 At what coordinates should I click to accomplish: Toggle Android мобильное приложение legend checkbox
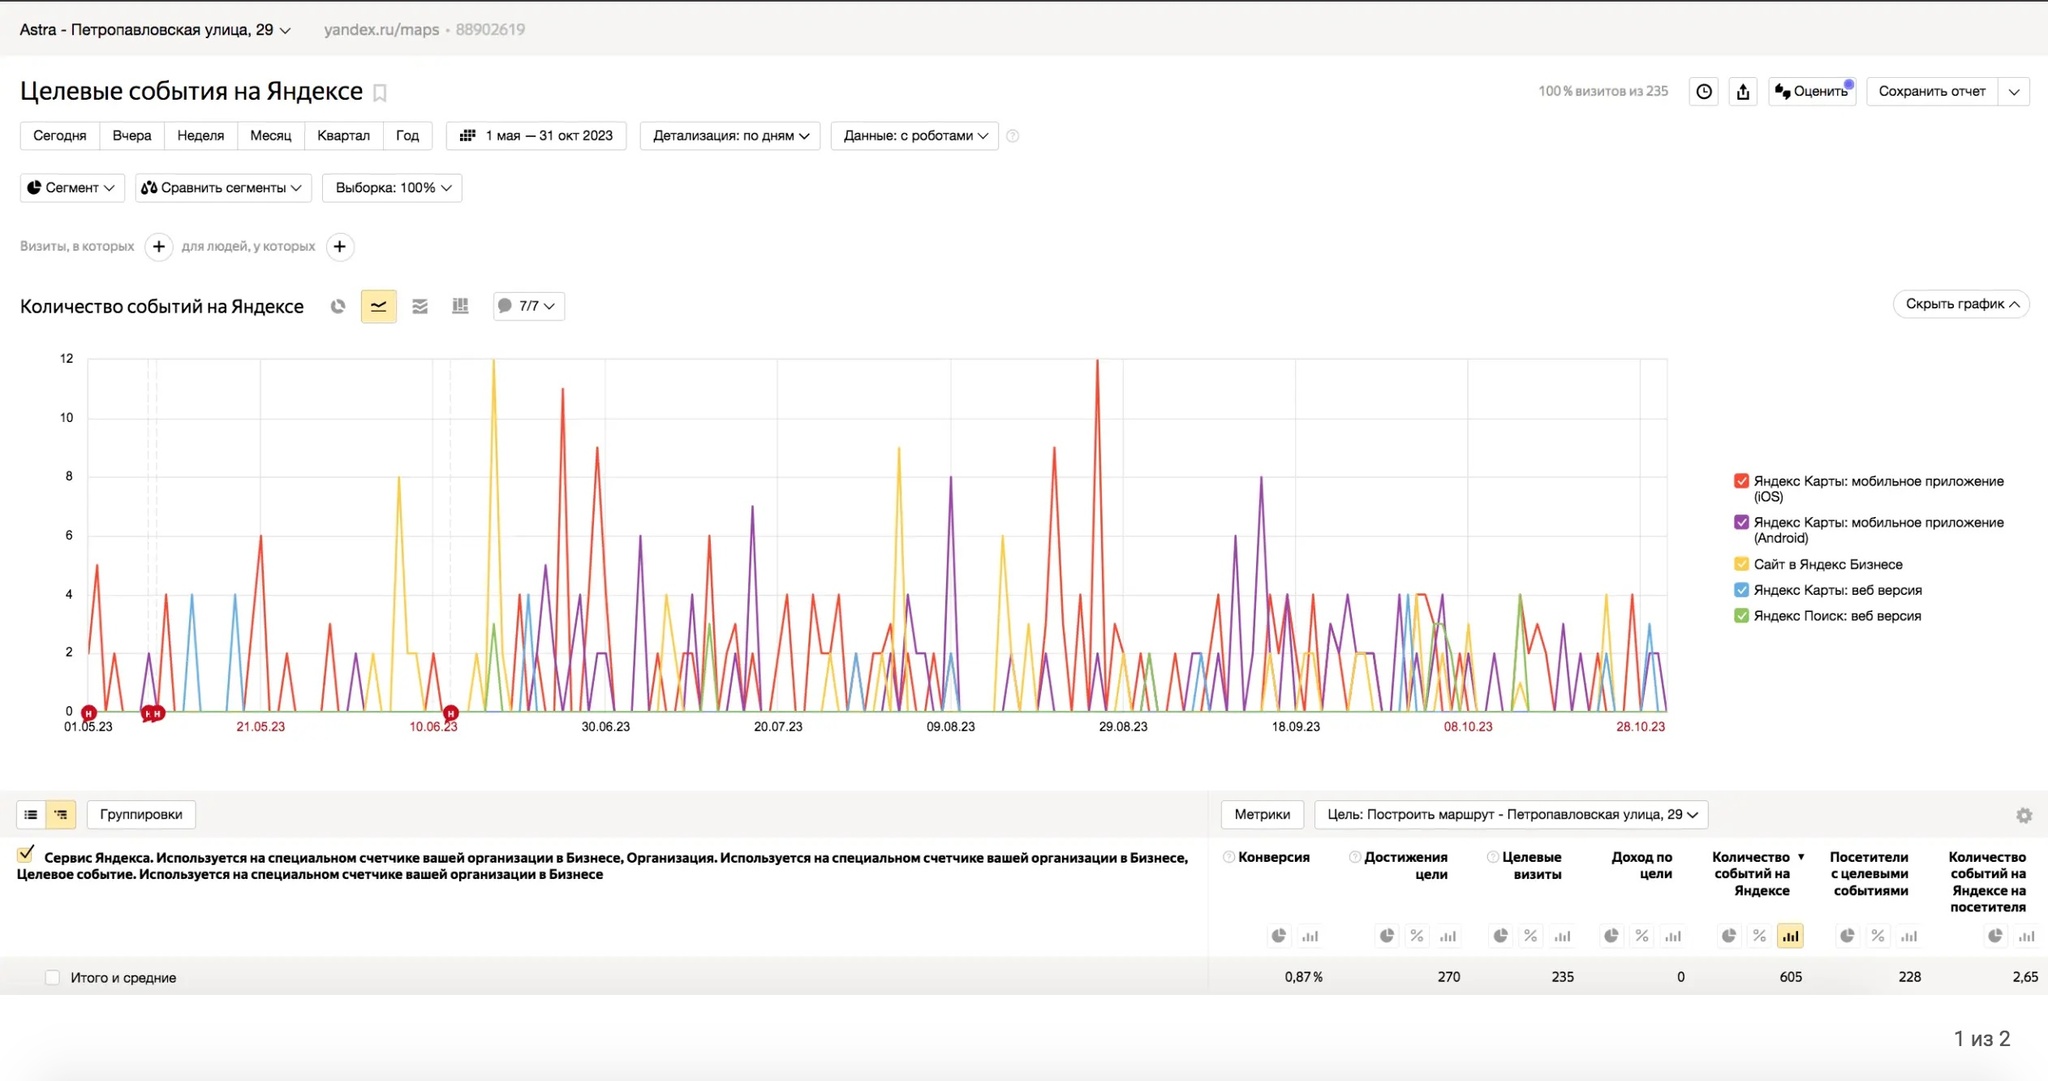click(1741, 522)
